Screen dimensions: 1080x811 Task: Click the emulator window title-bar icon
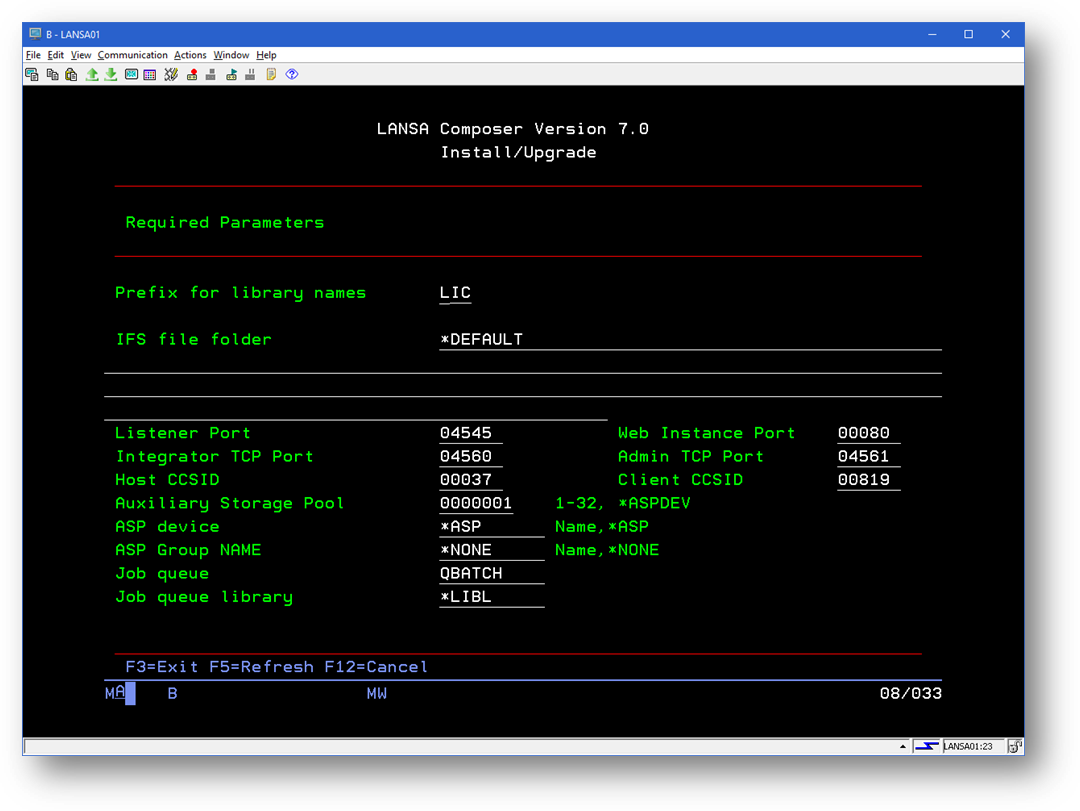35,34
